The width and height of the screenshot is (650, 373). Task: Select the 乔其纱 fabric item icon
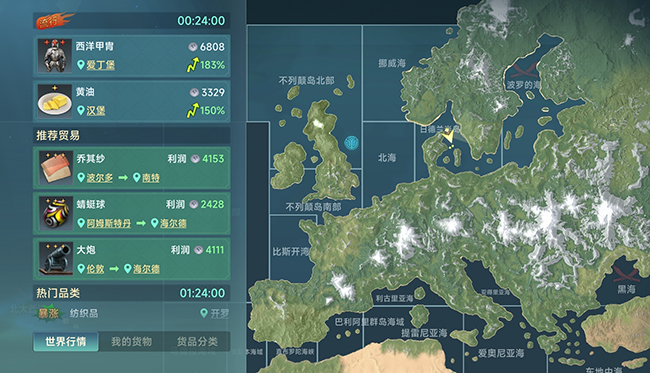pyautogui.click(x=56, y=167)
